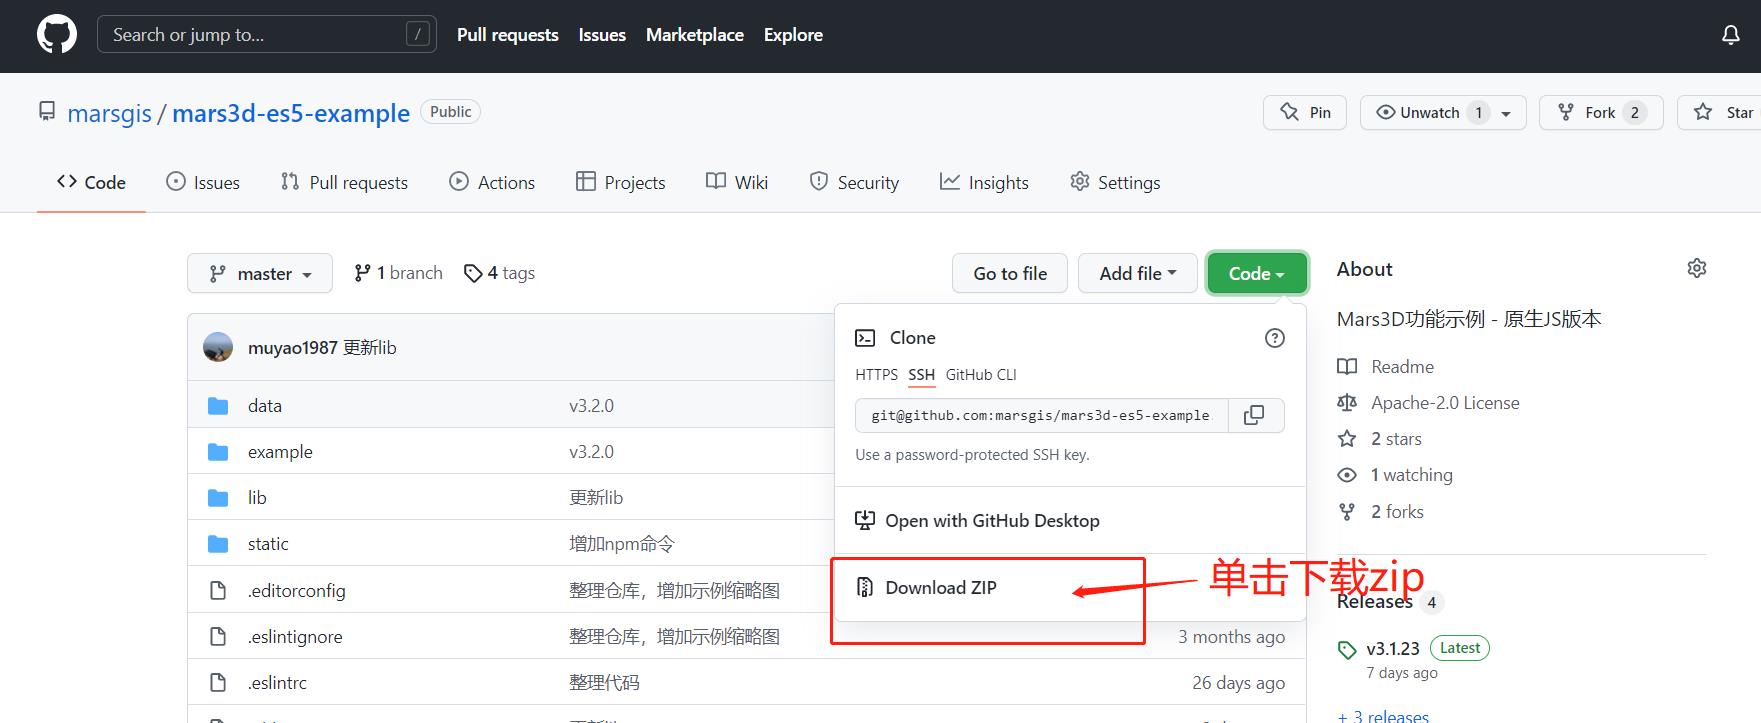Select the .eslintignore file icon

(218, 637)
